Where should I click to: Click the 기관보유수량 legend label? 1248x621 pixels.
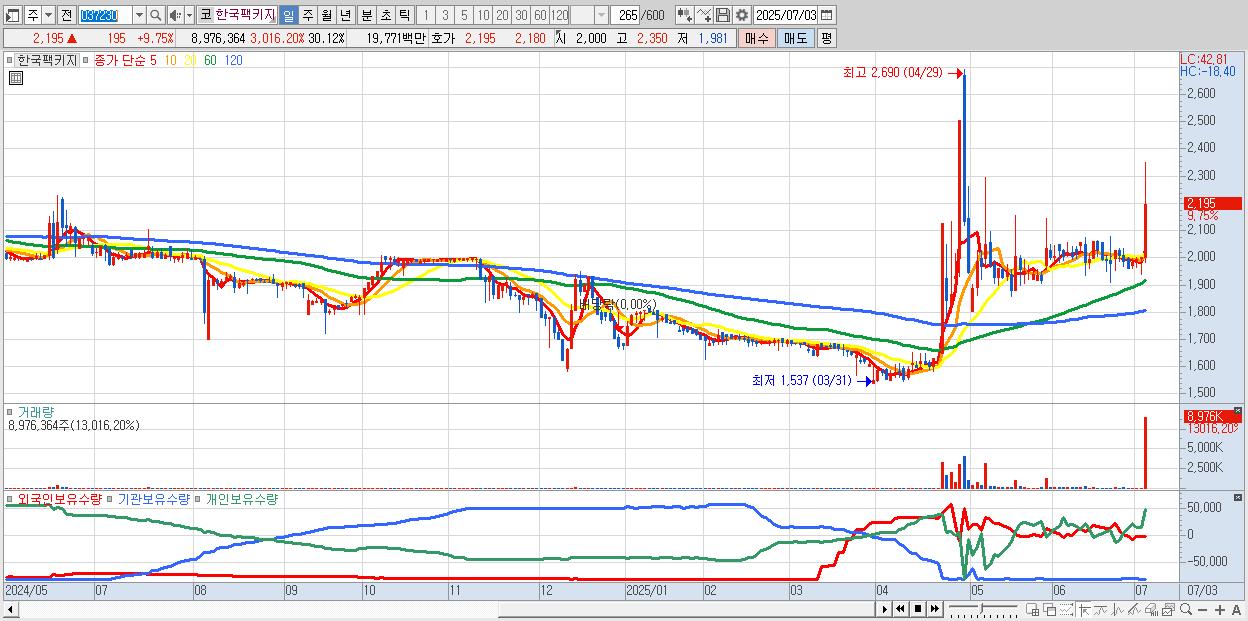152,498
